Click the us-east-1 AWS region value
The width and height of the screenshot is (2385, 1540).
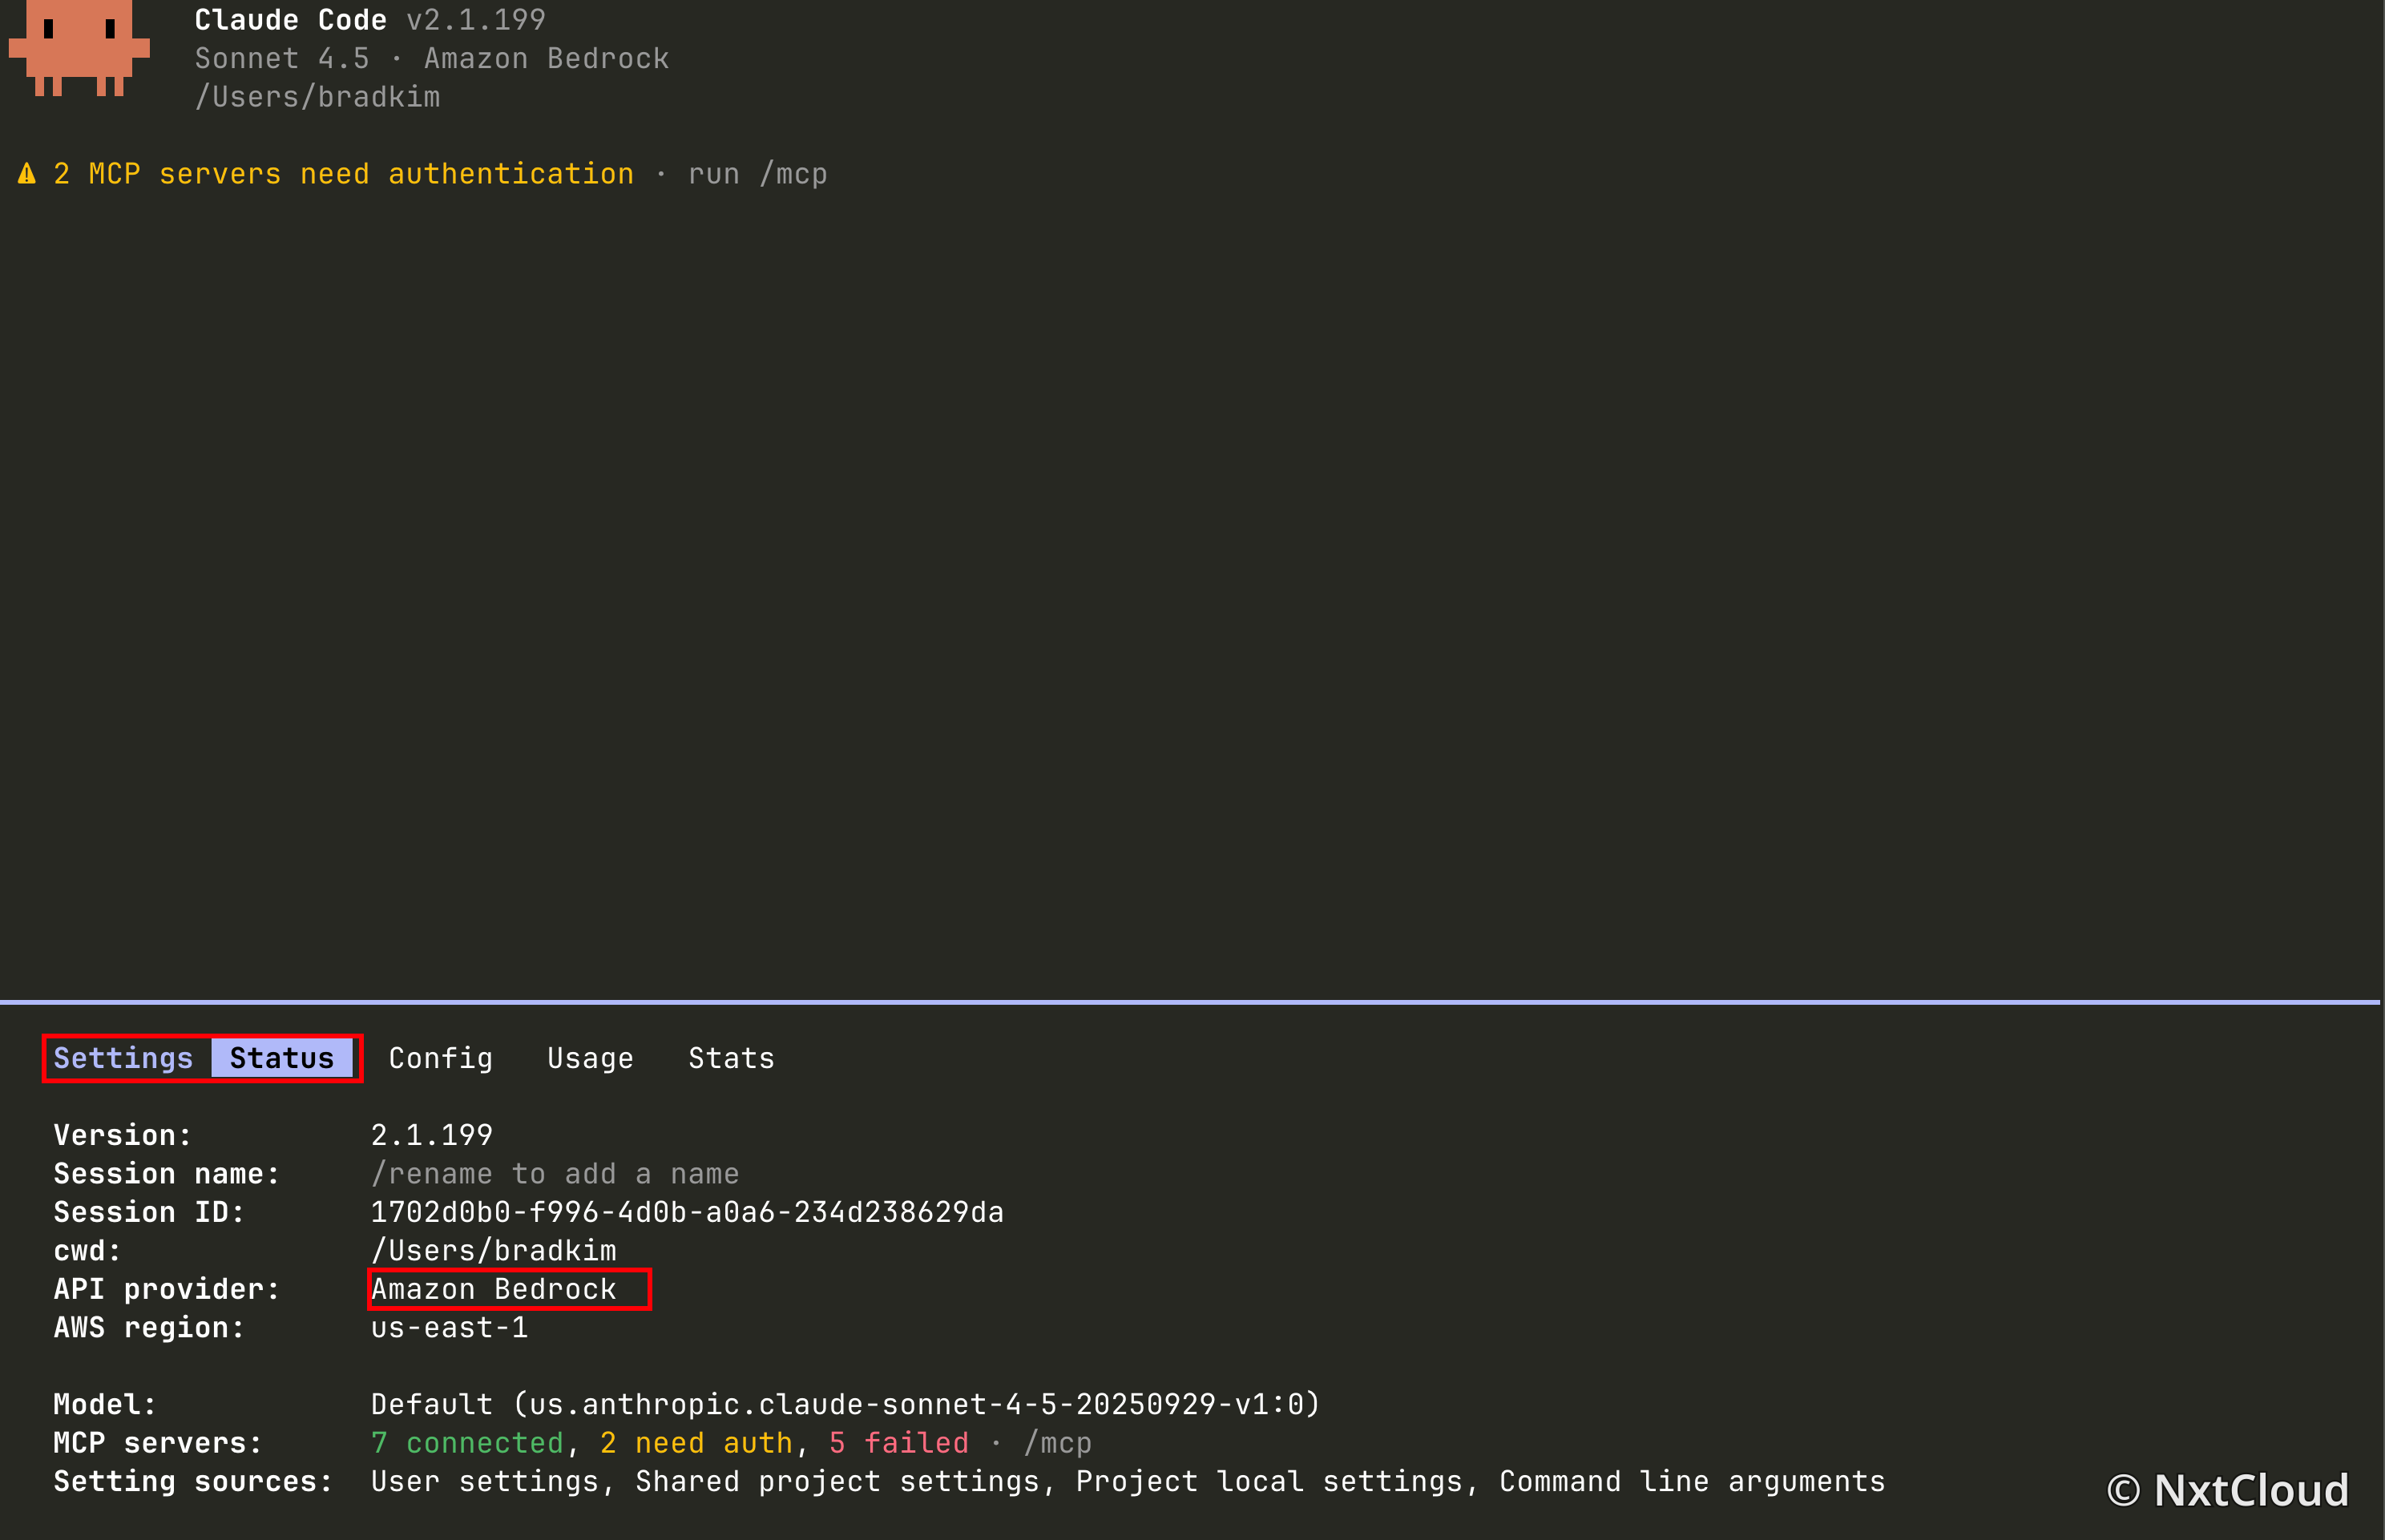click(449, 1328)
